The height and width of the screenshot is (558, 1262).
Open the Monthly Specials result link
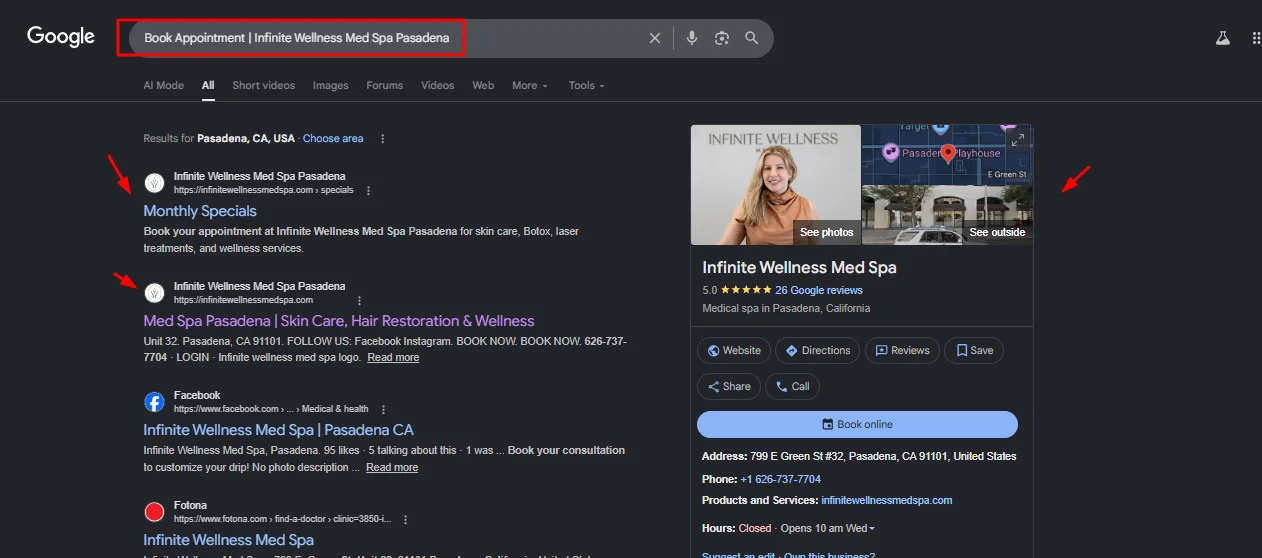200,211
